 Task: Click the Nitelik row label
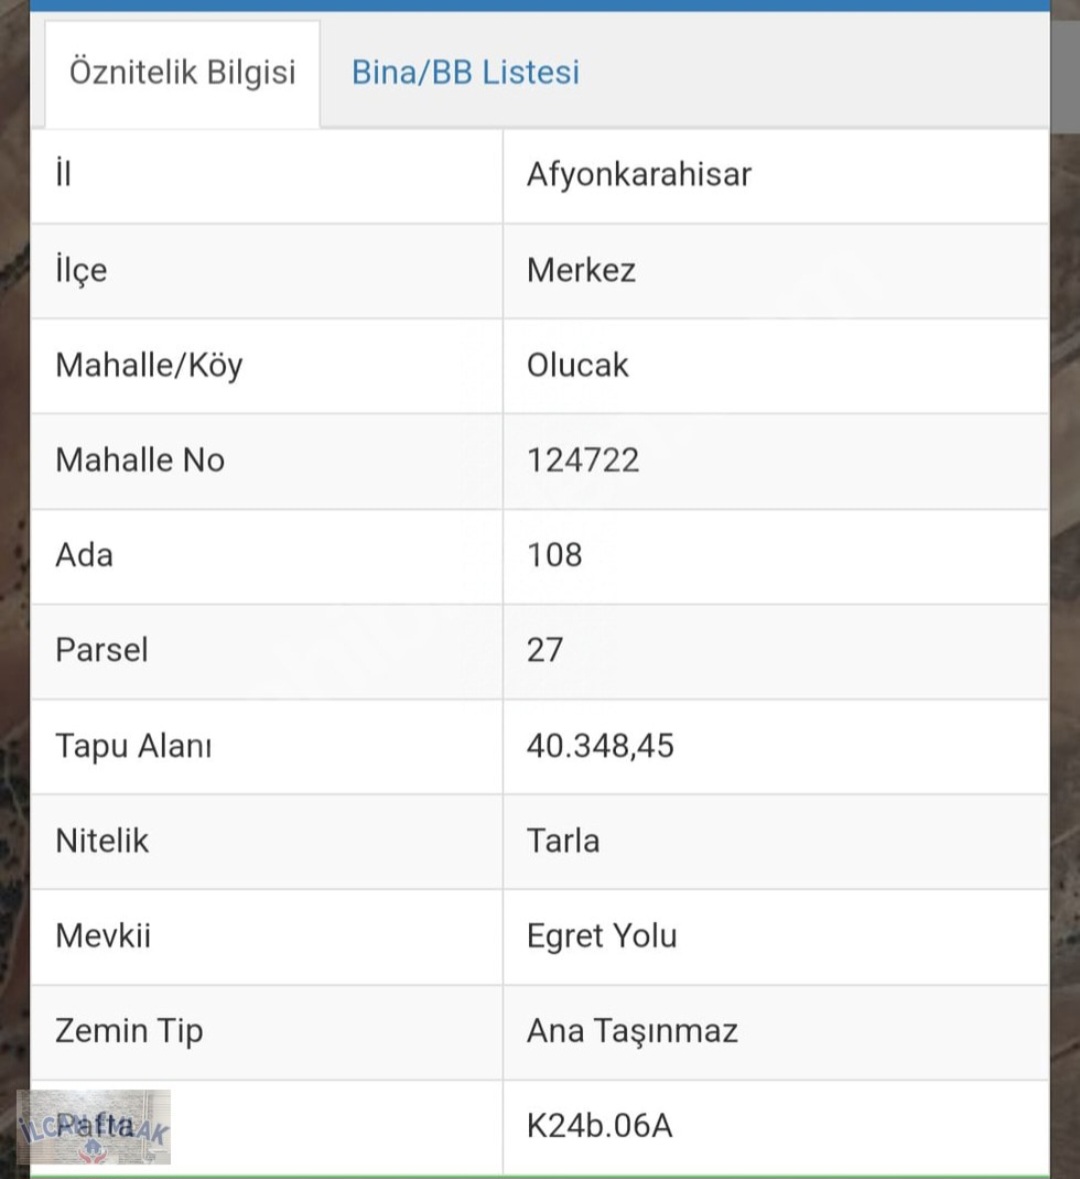point(102,841)
